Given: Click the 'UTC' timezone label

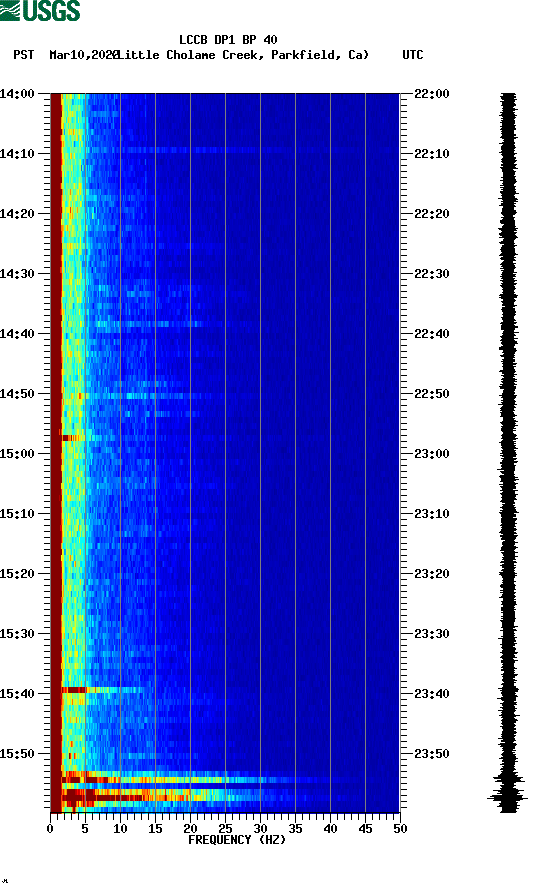Looking at the screenshot, I should click(x=413, y=55).
